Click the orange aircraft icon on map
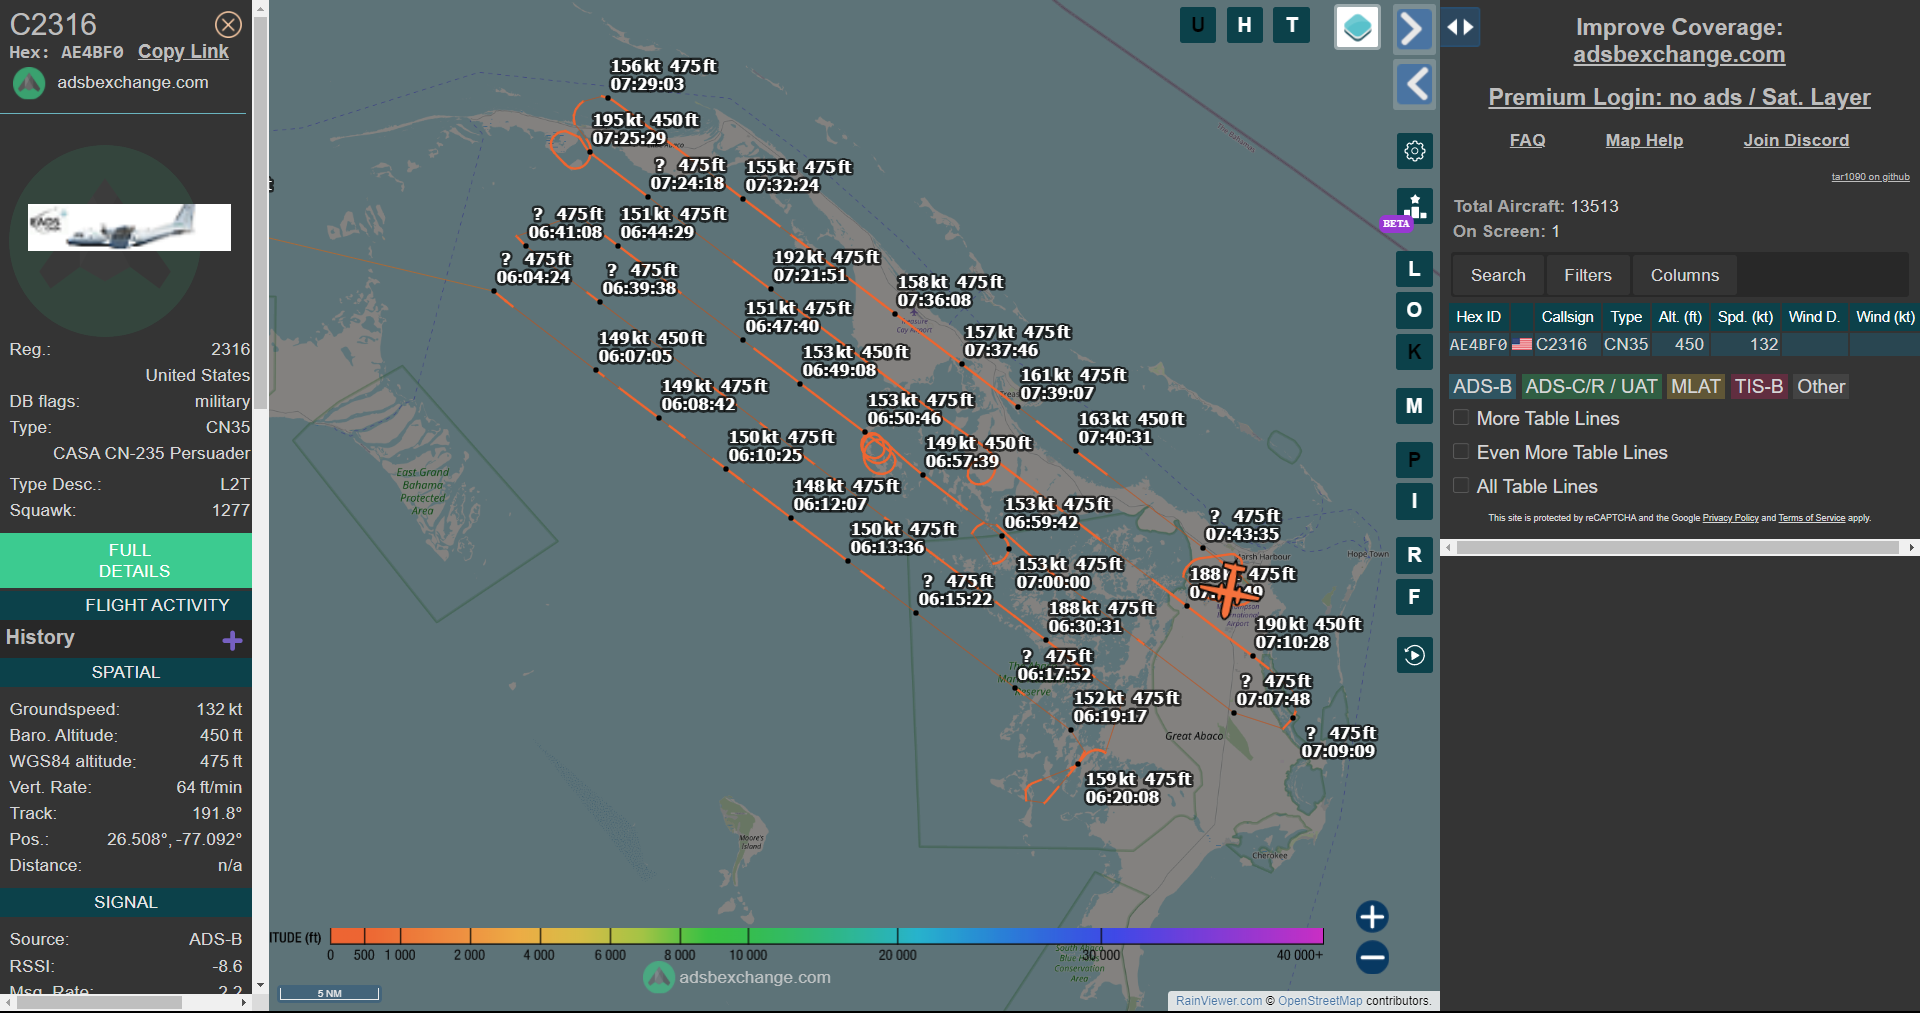 [1231, 592]
